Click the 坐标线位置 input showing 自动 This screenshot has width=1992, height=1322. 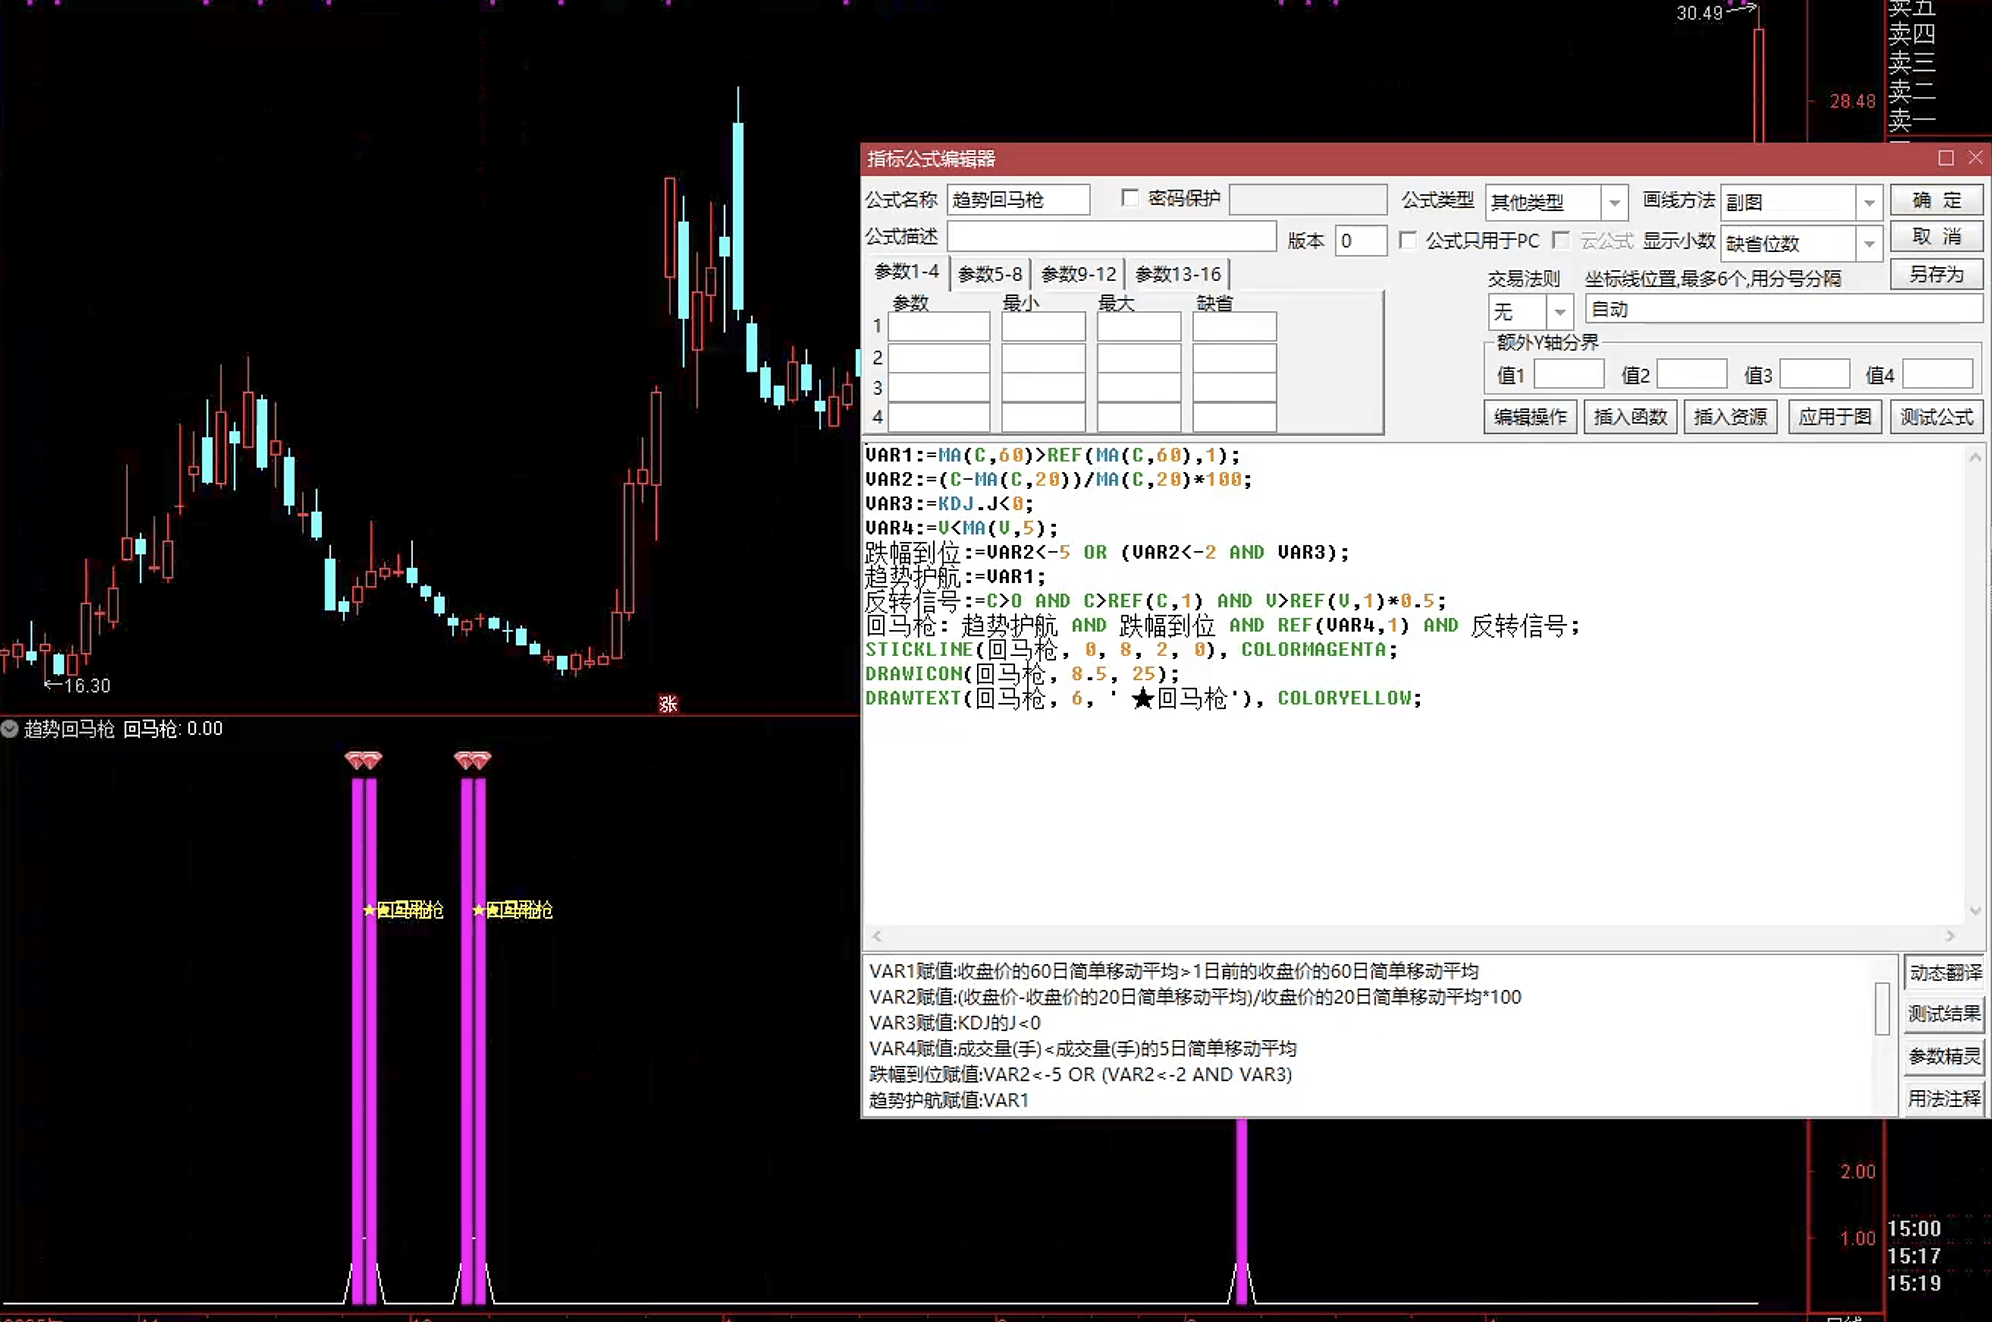pos(1784,309)
